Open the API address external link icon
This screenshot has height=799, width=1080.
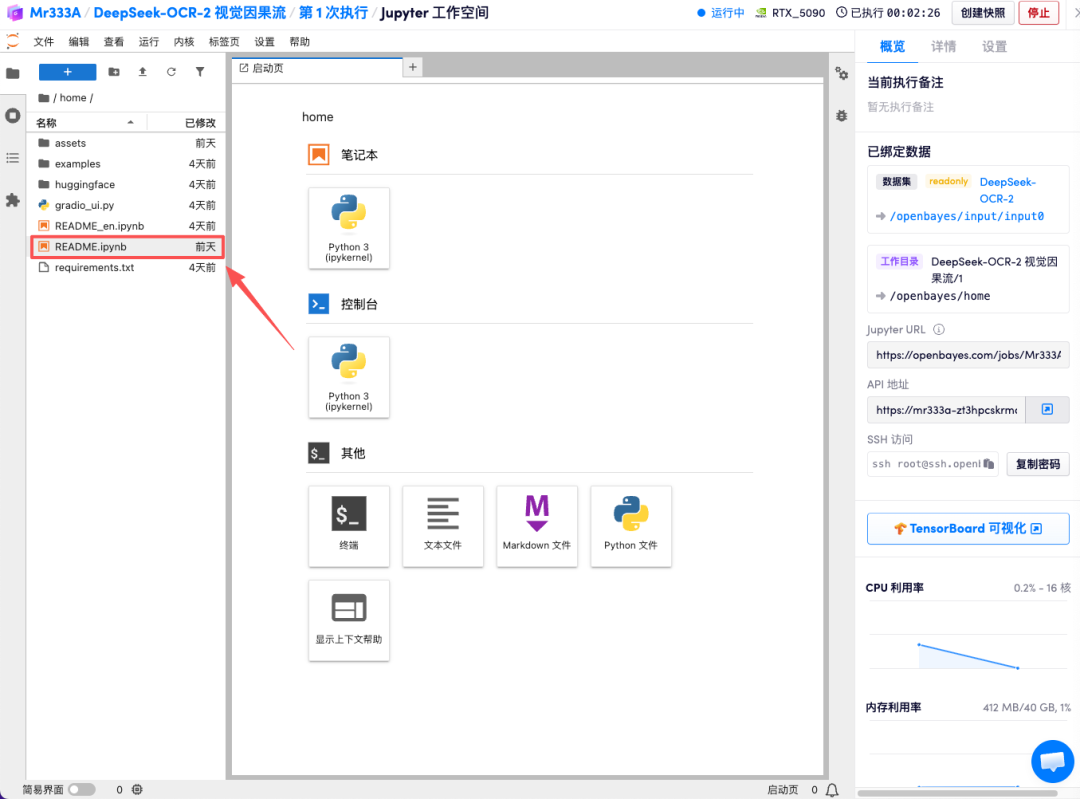pos(1047,410)
